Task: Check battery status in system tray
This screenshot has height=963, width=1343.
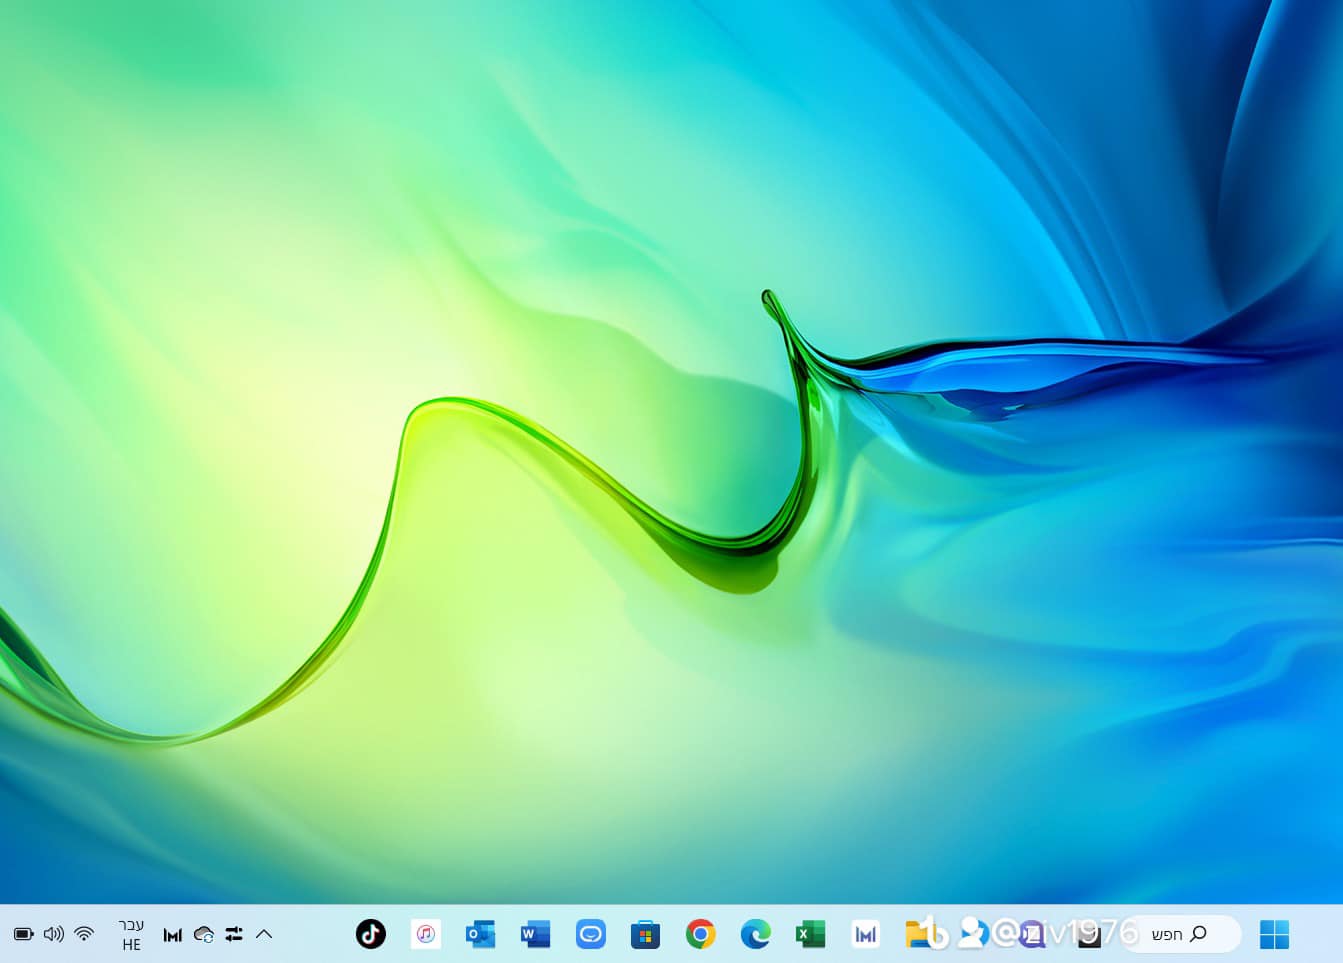Action: (24, 934)
